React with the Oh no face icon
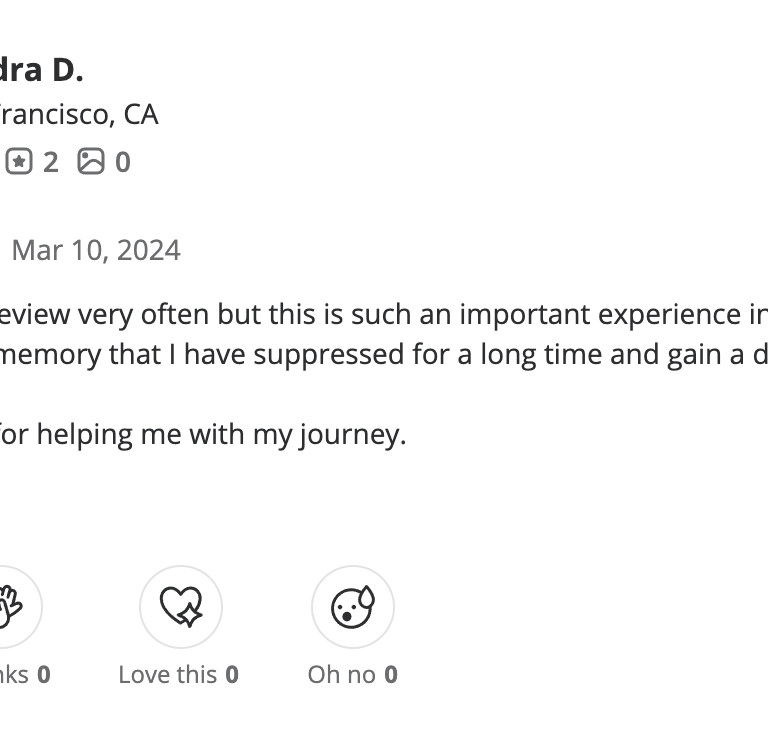 click(353, 607)
